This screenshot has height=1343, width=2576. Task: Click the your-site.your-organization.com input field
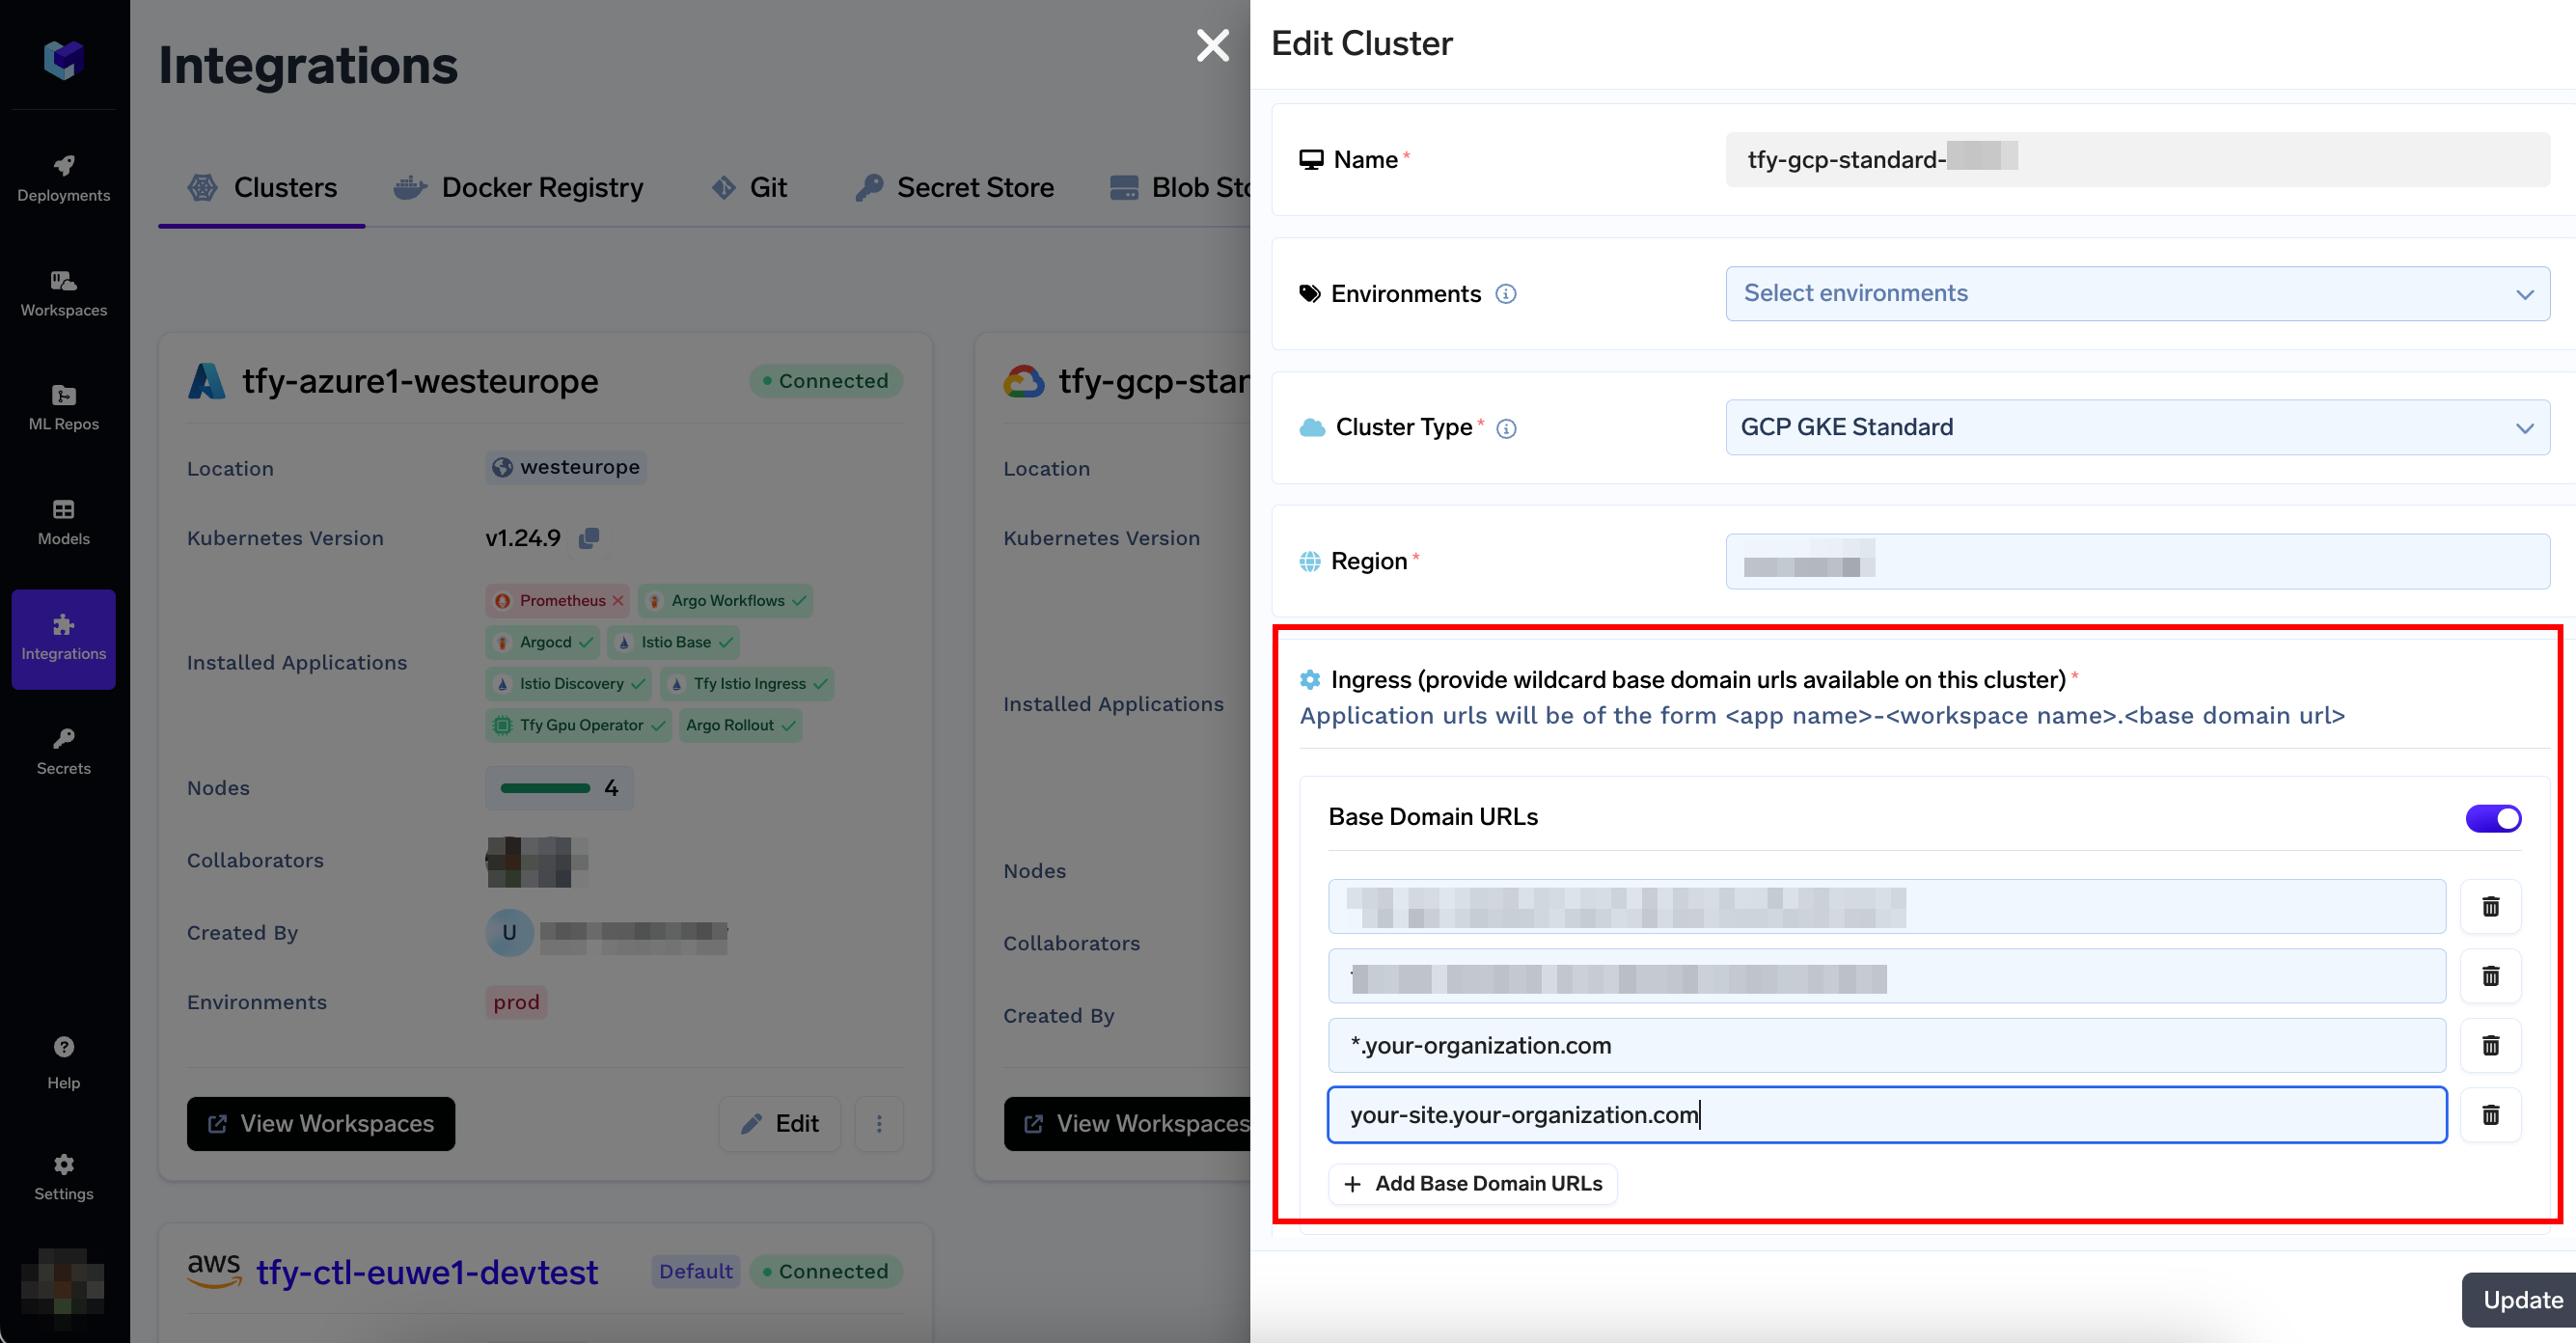click(x=1885, y=1114)
